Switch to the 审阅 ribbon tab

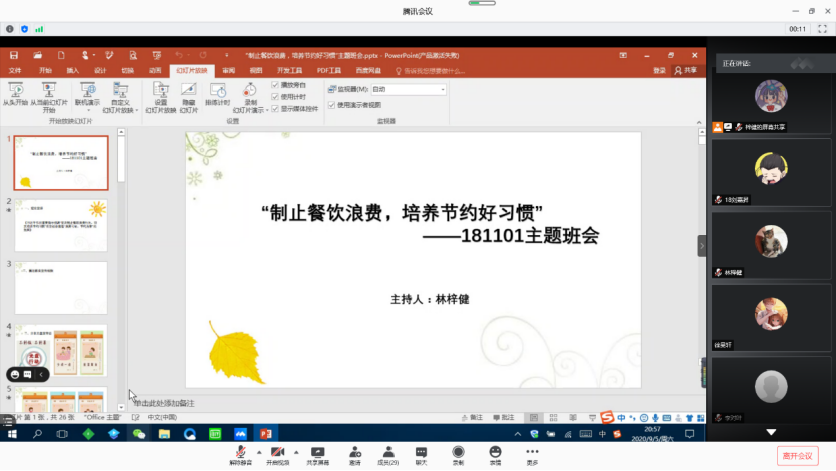pyautogui.click(x=229, y=70)
